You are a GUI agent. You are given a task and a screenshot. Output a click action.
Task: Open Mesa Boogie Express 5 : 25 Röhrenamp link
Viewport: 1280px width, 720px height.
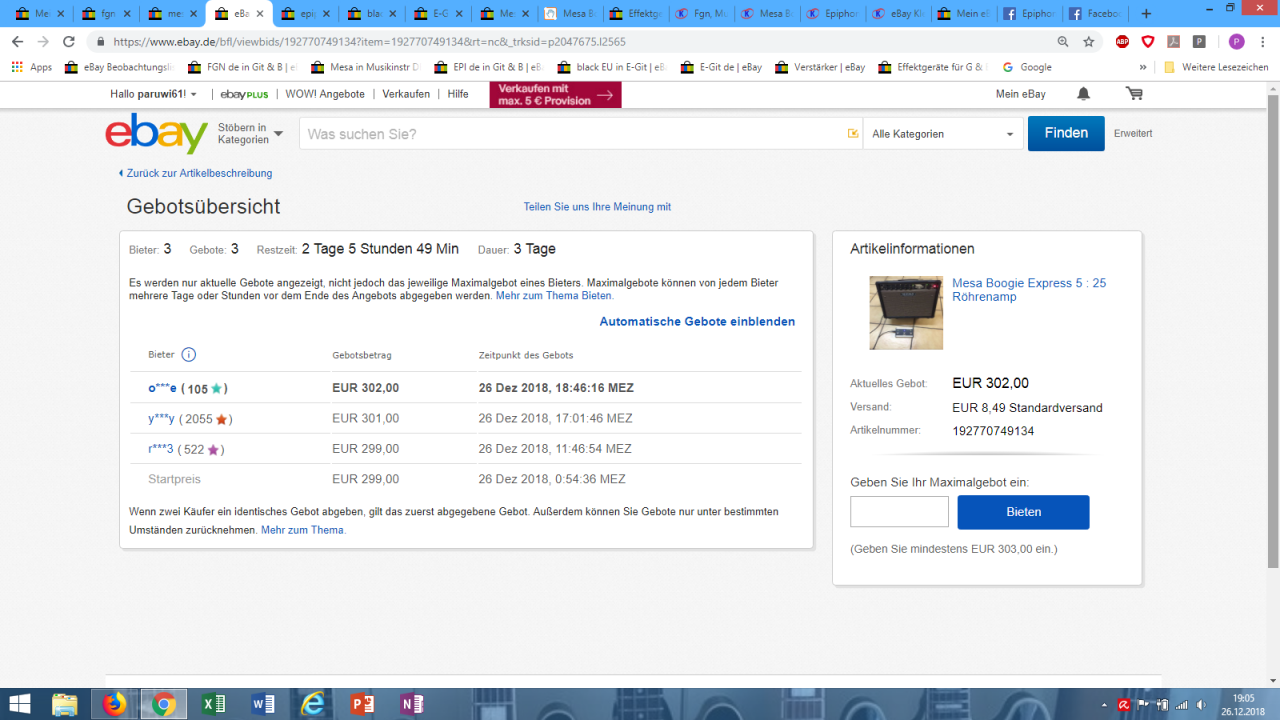click(1029, 290)
